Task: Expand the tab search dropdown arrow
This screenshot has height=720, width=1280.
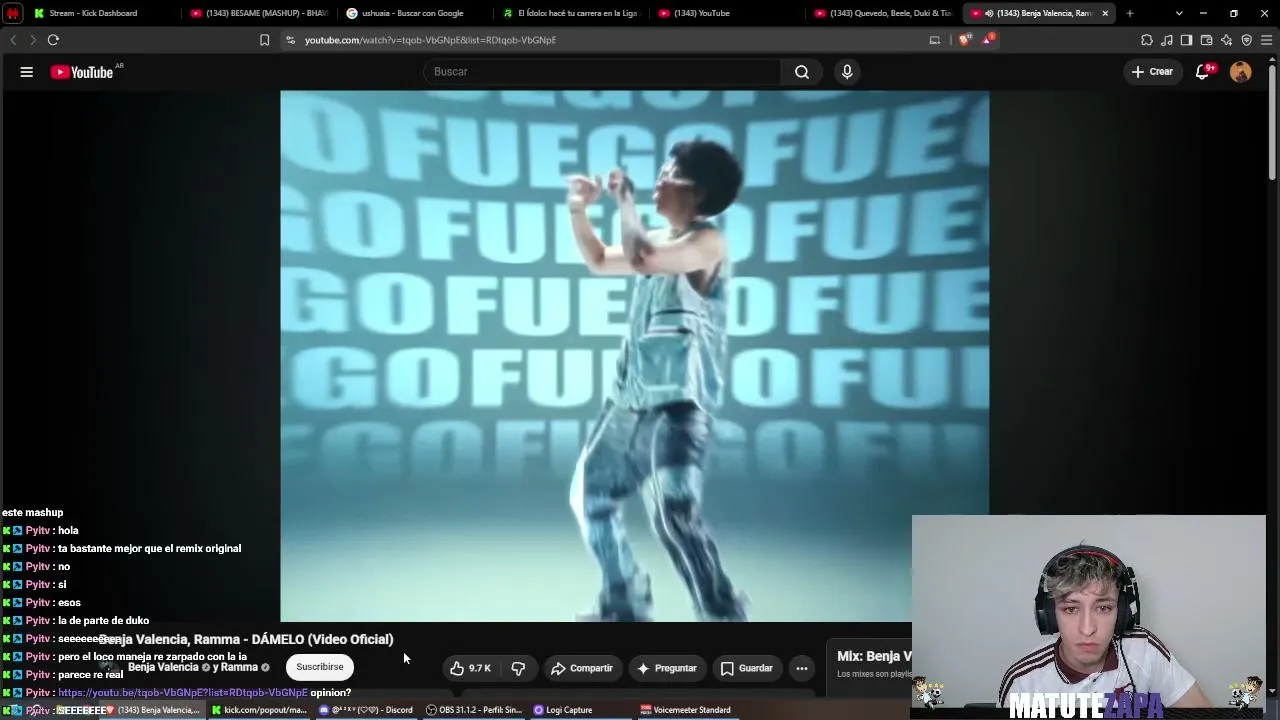Action: 1179,13
